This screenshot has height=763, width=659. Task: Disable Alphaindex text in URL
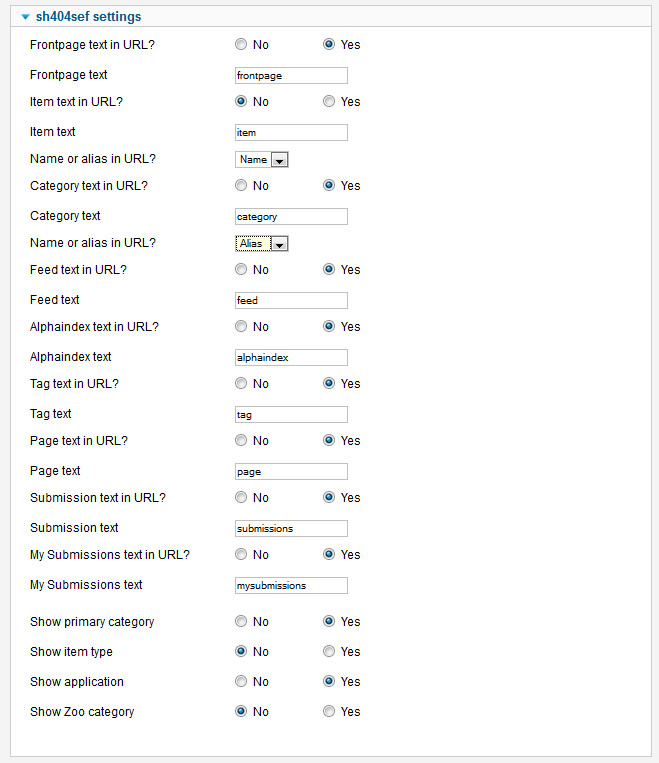(x=241, y=327)
